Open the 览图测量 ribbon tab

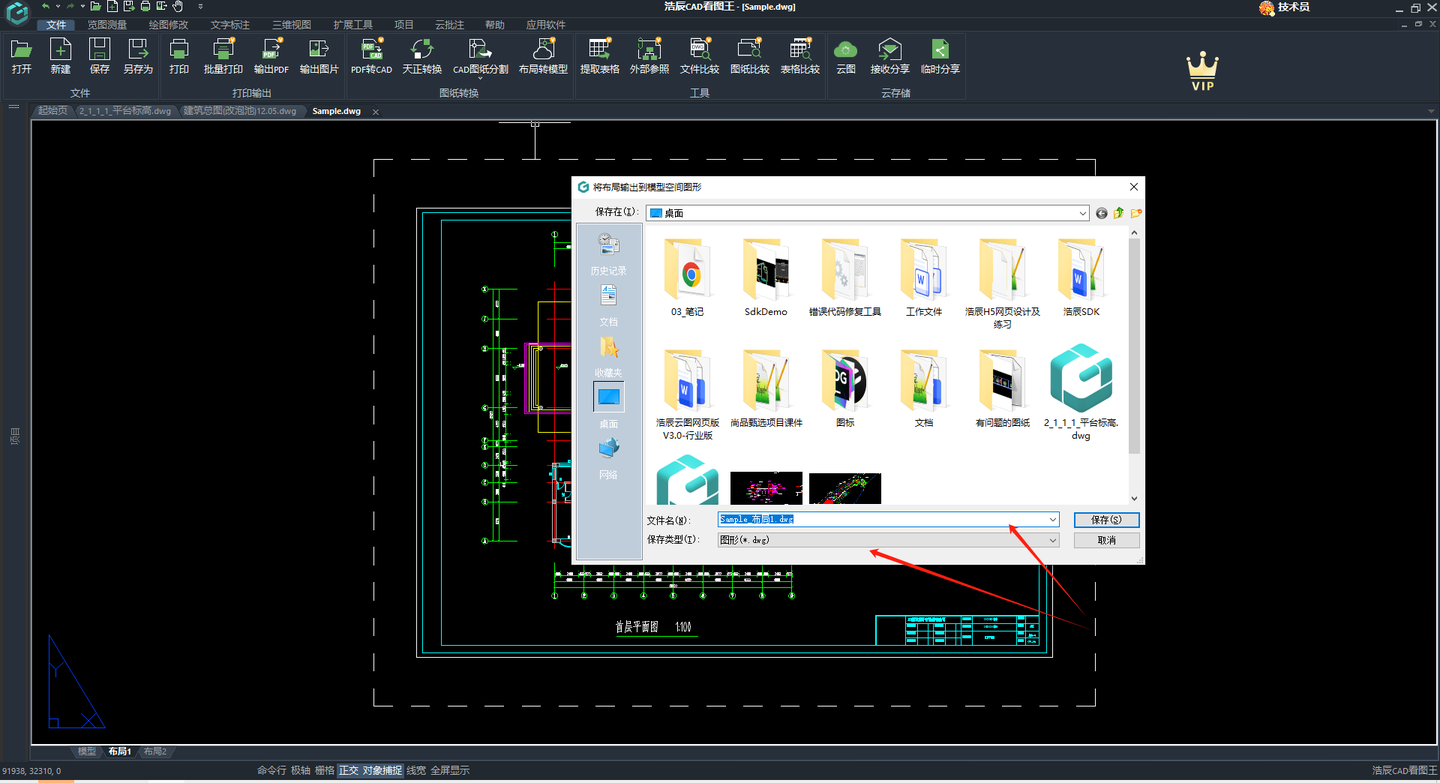click(107, 25)
